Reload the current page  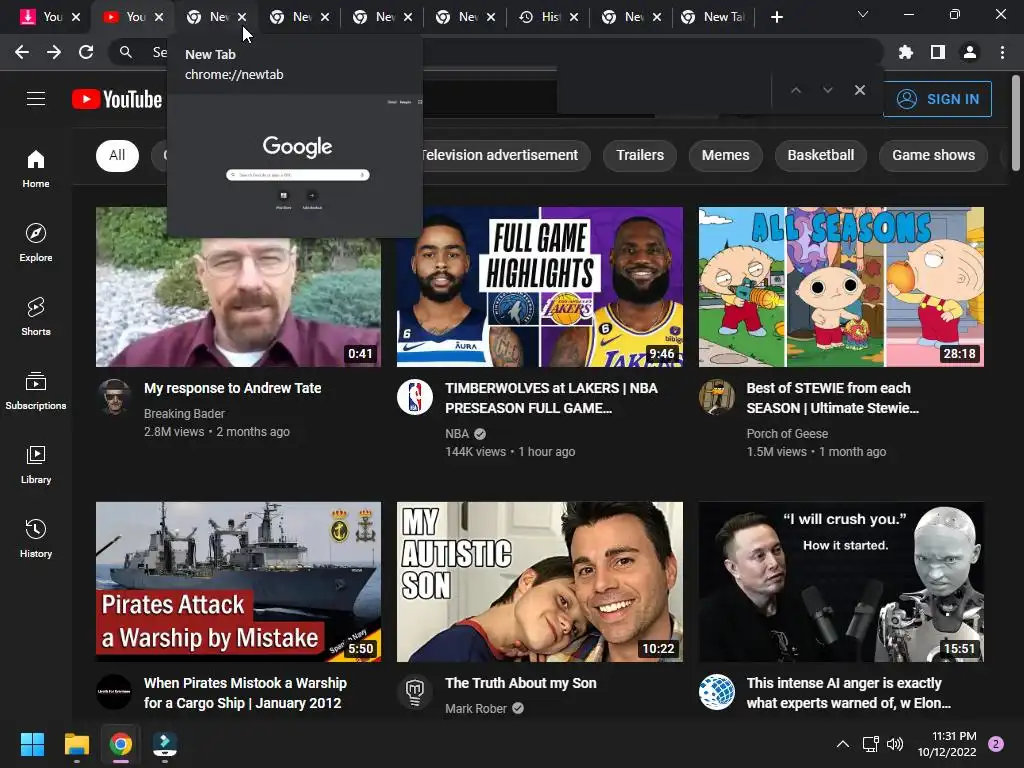(x=86, y=52)
